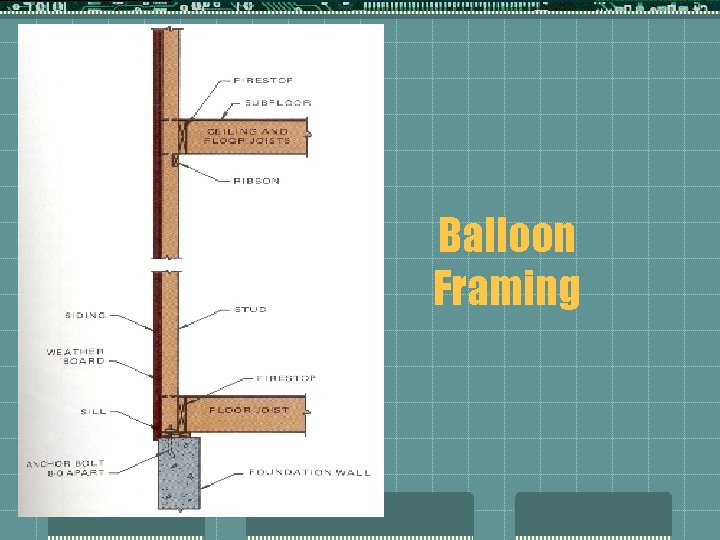Click the SUBFLOOR label
720x540 pixels.
pyautogui.click(x=278, y=103)
